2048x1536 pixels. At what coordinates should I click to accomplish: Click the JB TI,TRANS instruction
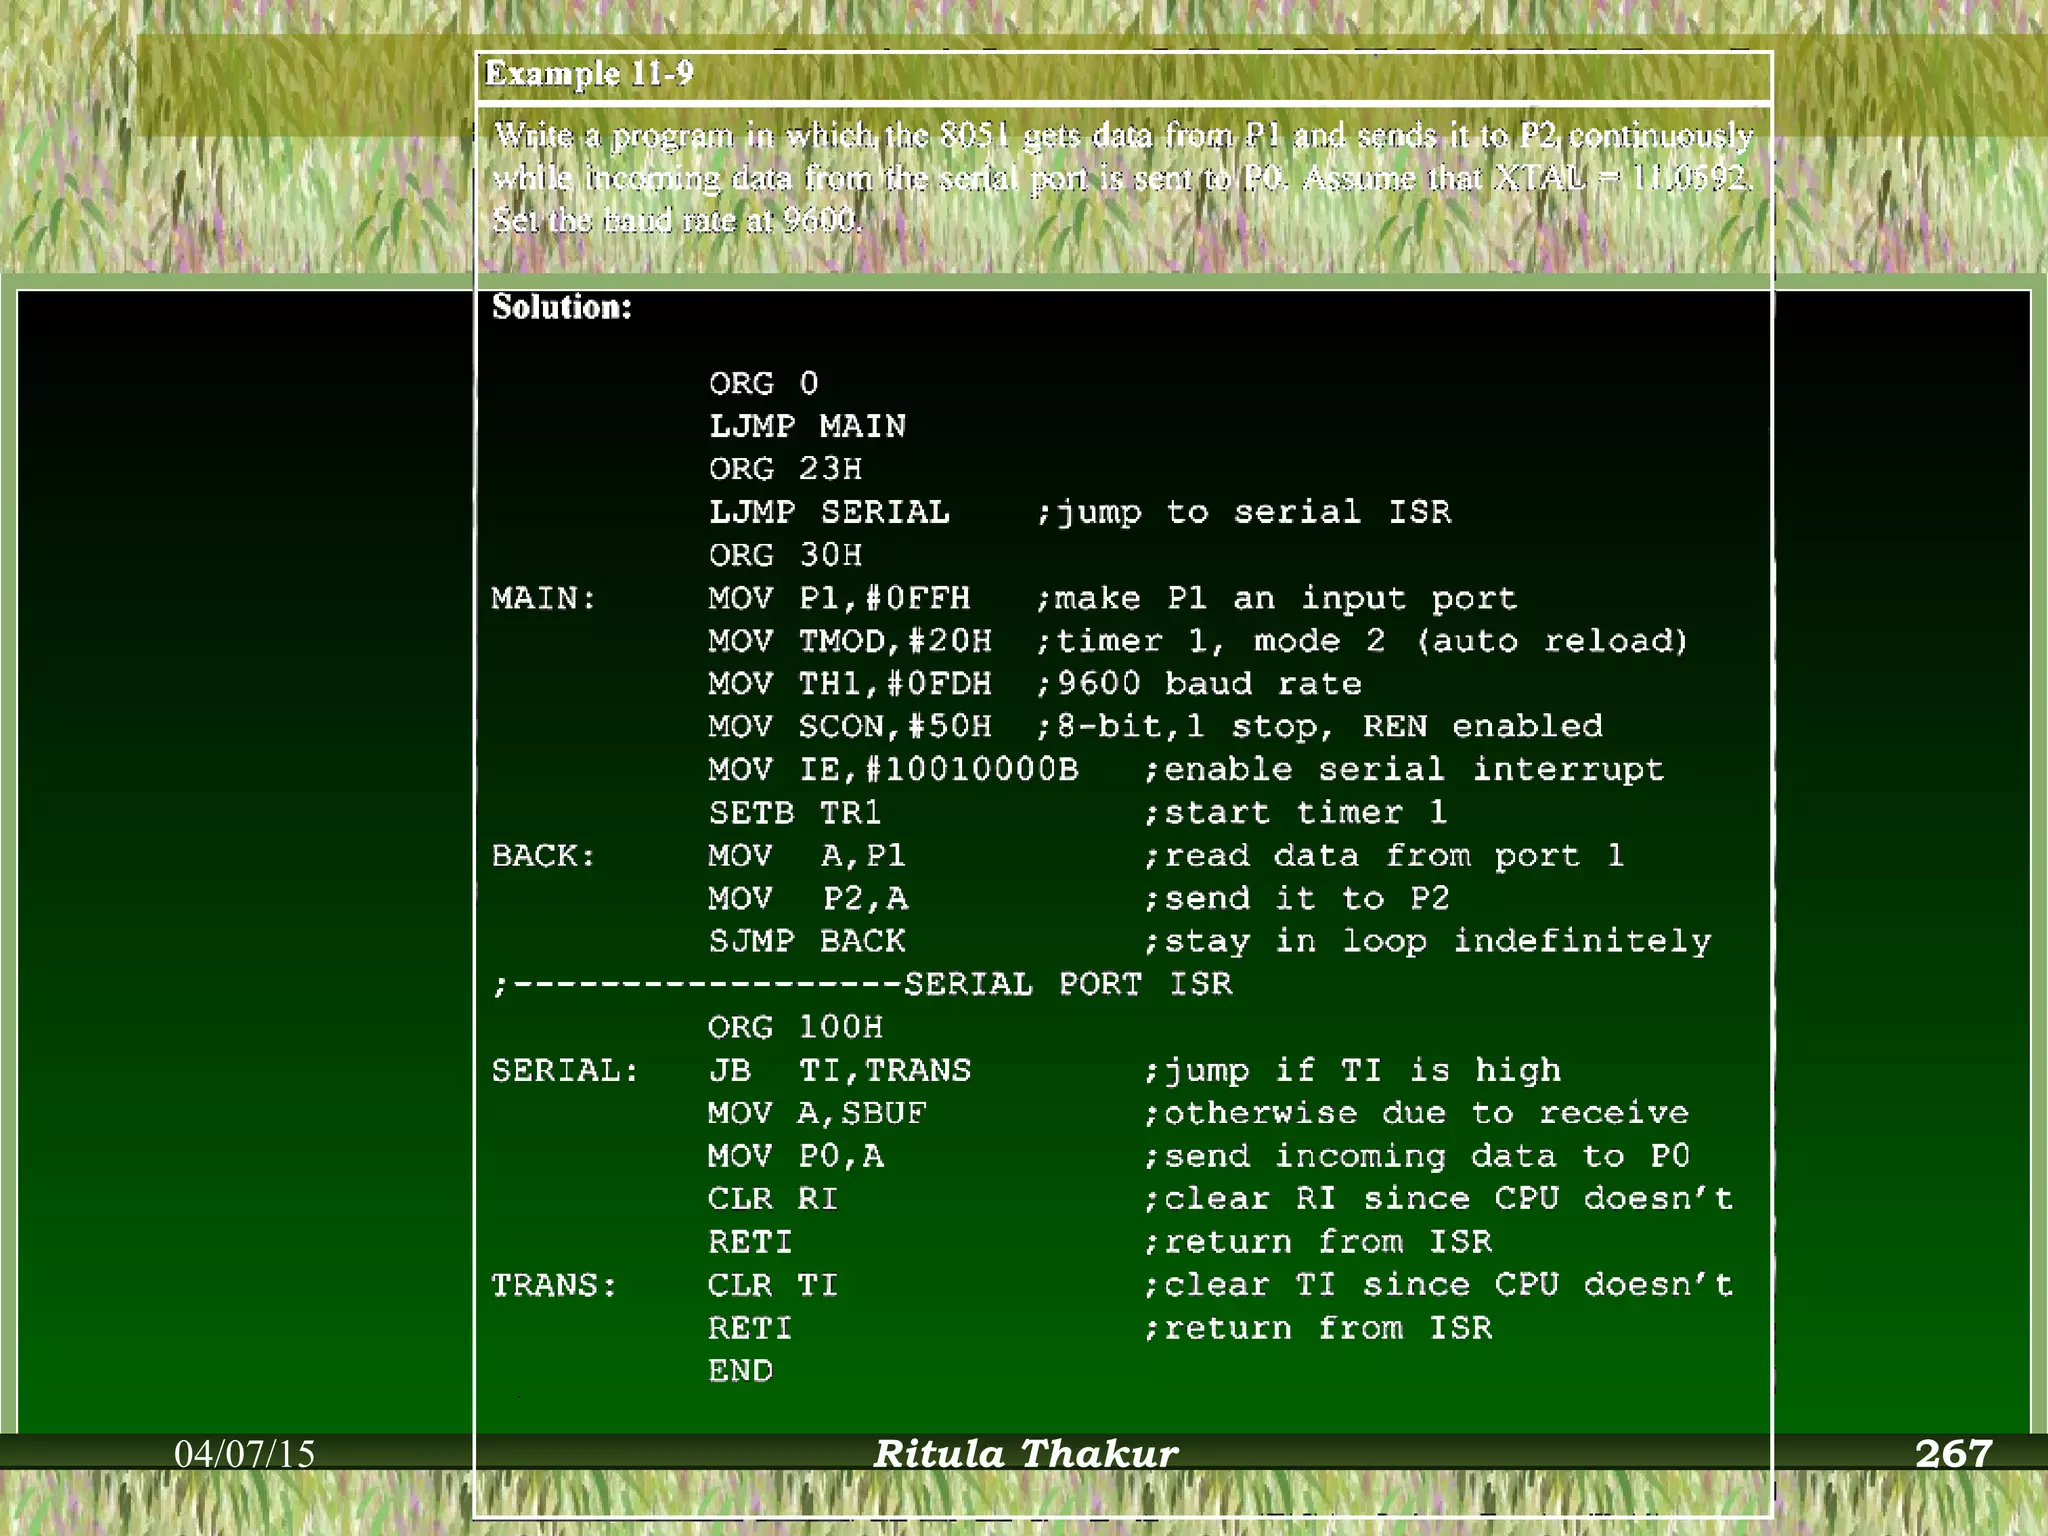pos(839,1071)
